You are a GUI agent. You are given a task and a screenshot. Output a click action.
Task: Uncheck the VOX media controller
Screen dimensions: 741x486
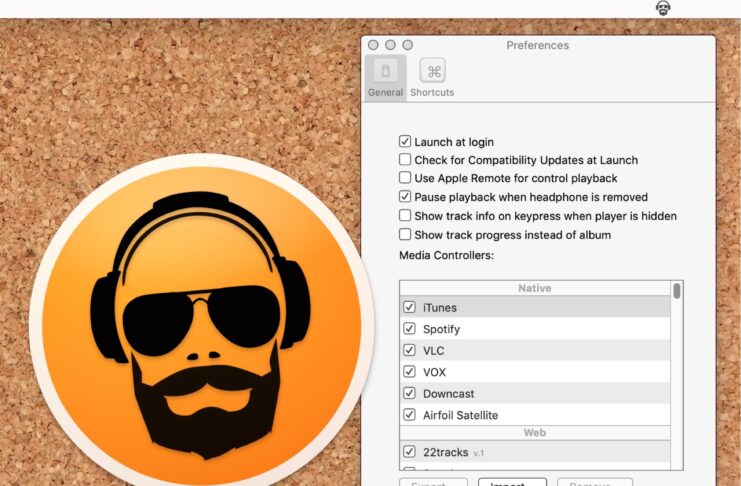coord(409,372)
